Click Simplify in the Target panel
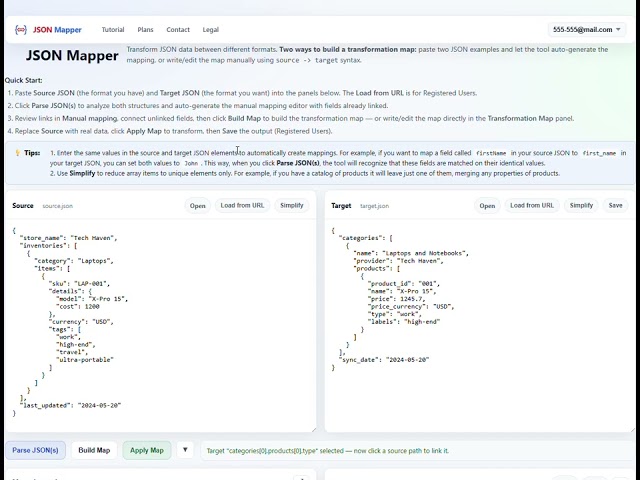Viewport: 640px width, 480px height. click(581, 205)
